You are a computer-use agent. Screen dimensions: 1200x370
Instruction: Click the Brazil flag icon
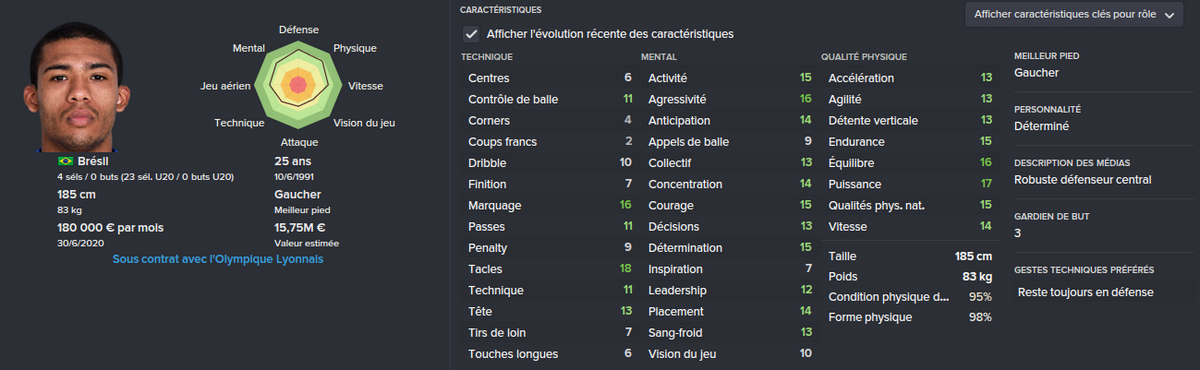tap(66, 161)
